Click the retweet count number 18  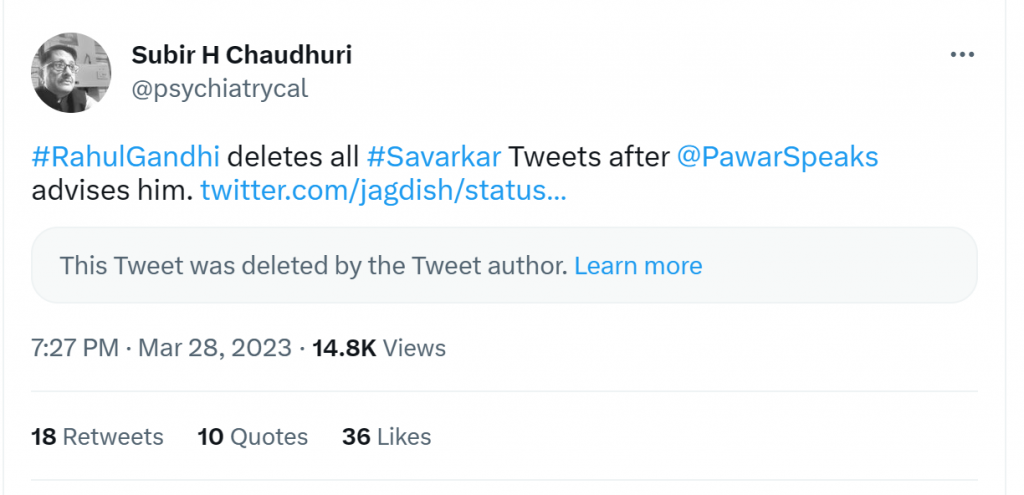[x=44, y=437]
